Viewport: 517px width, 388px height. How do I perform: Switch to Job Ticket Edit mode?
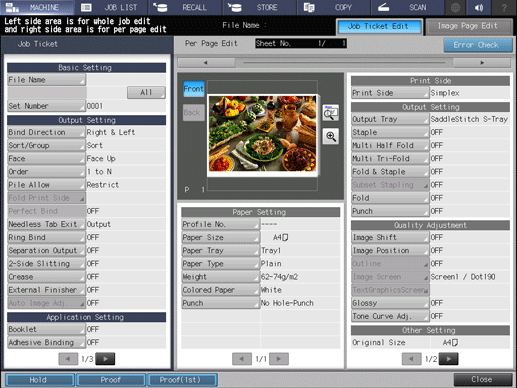(x=379, y=27)
